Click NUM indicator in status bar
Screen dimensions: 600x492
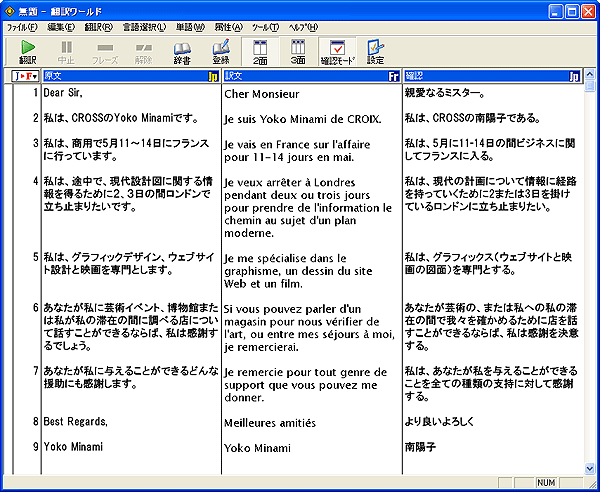(x=546, y=483)
